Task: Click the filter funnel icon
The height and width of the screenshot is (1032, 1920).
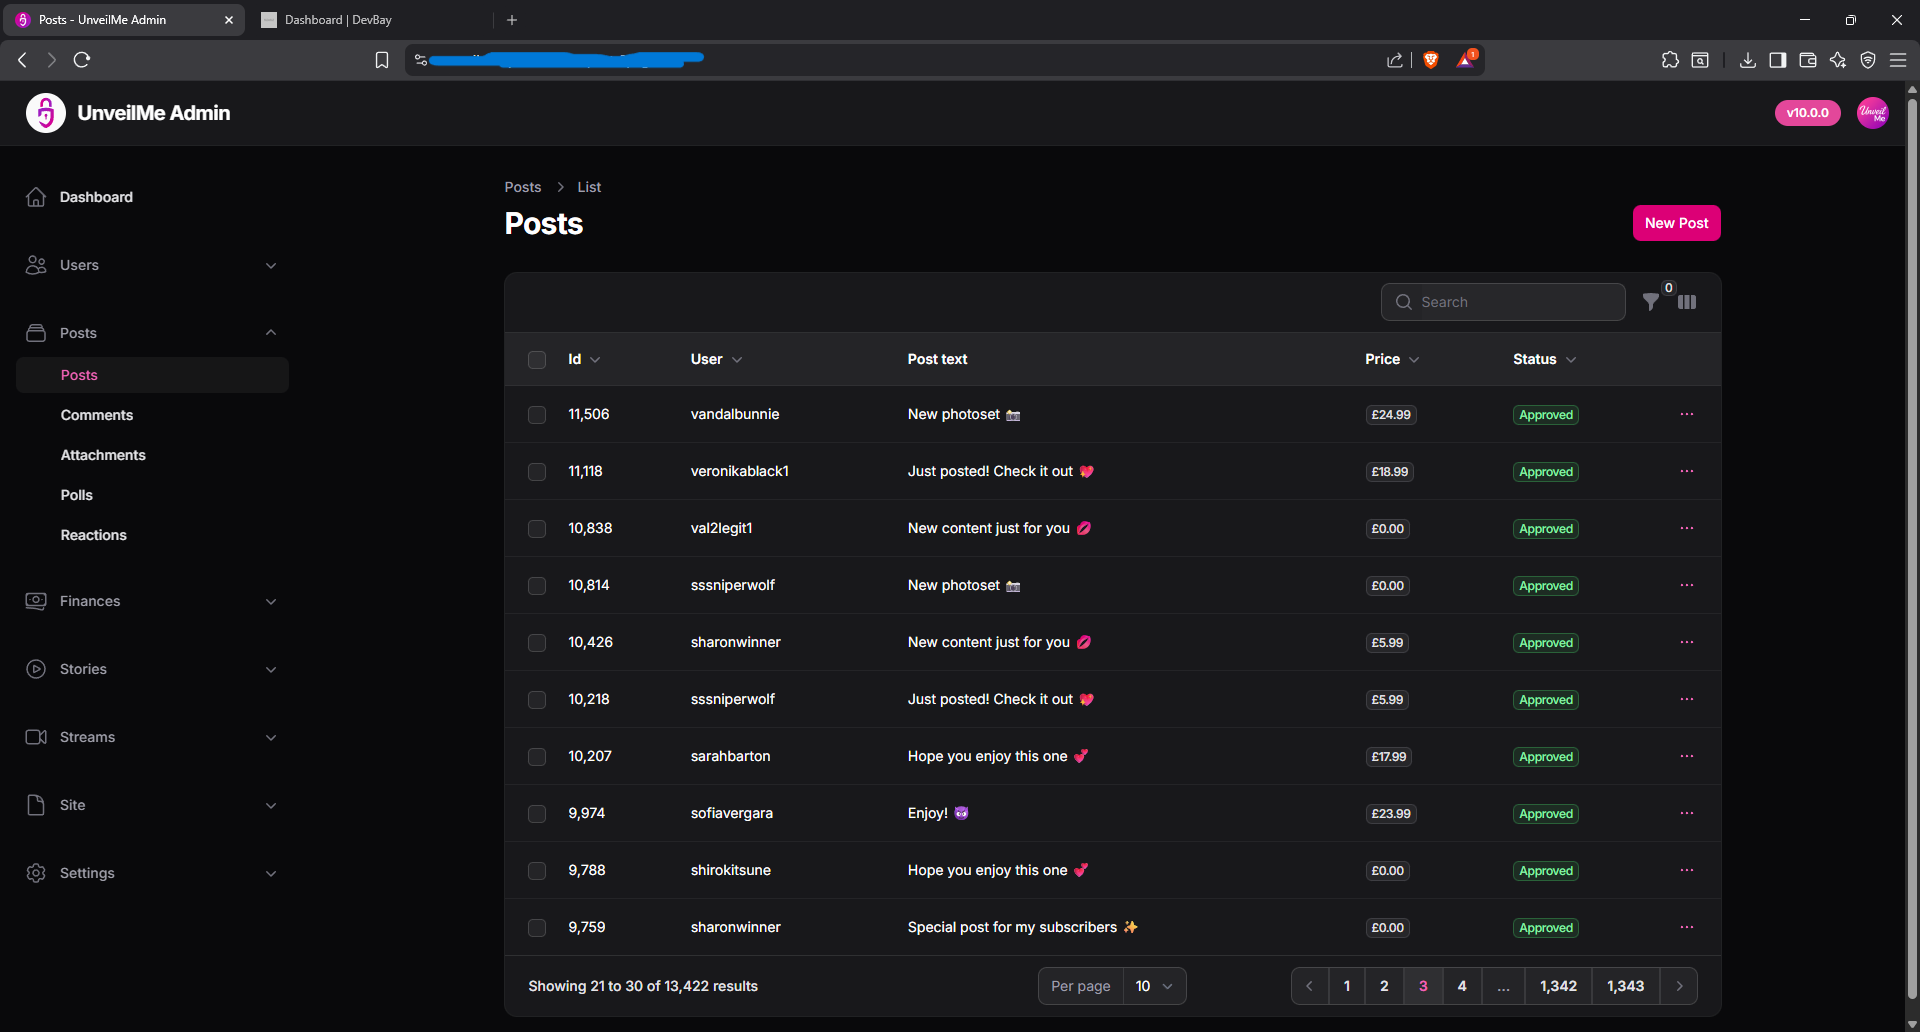Action: click(1651, 302)
